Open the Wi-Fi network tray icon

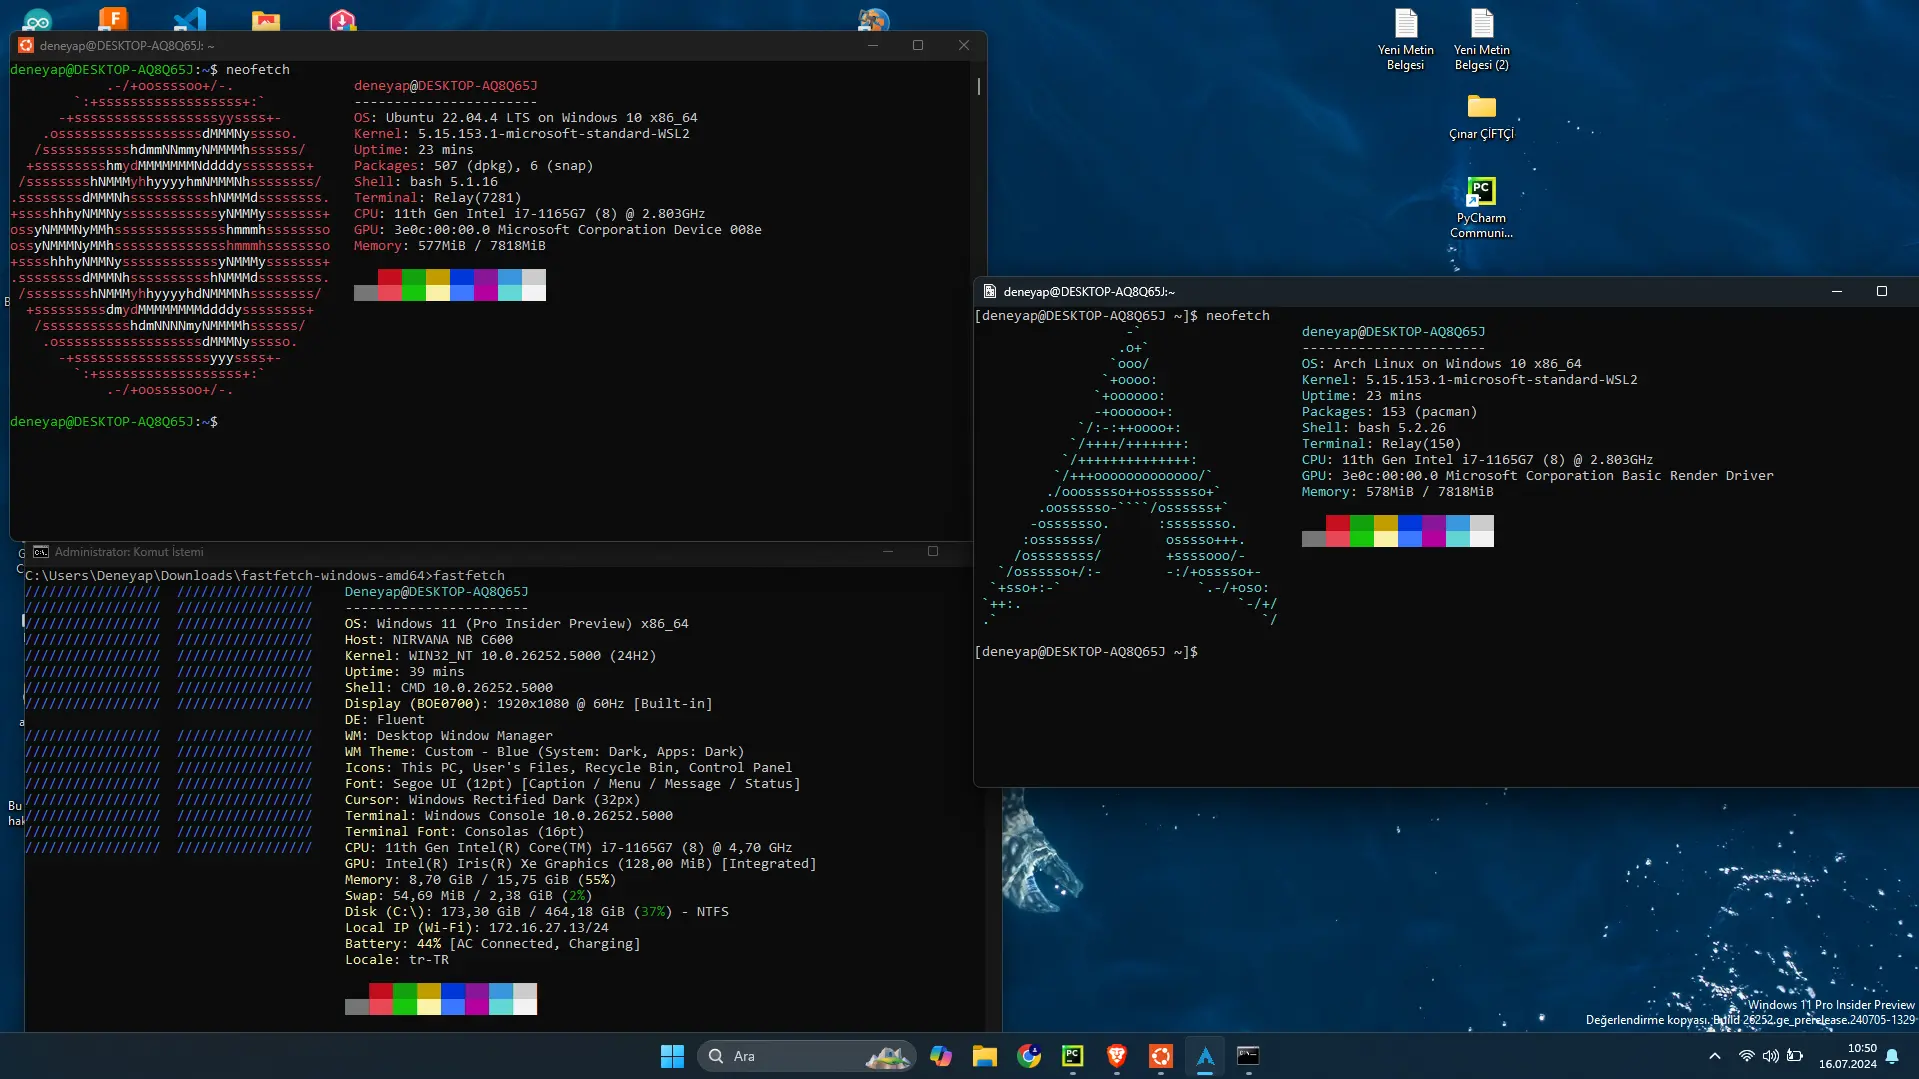coord(1746,1056)
